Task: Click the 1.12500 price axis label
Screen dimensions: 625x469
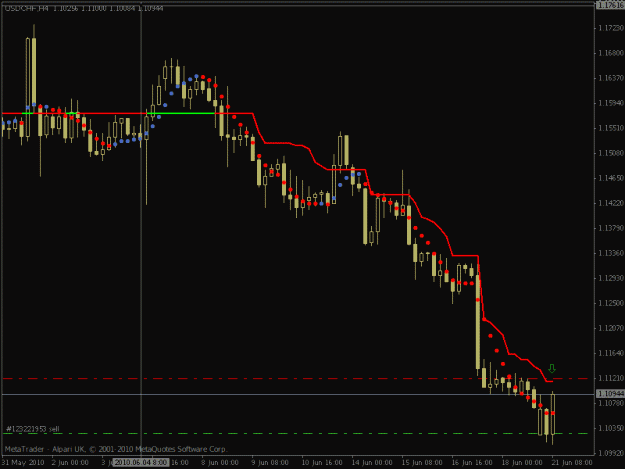Action: point(611,303)
